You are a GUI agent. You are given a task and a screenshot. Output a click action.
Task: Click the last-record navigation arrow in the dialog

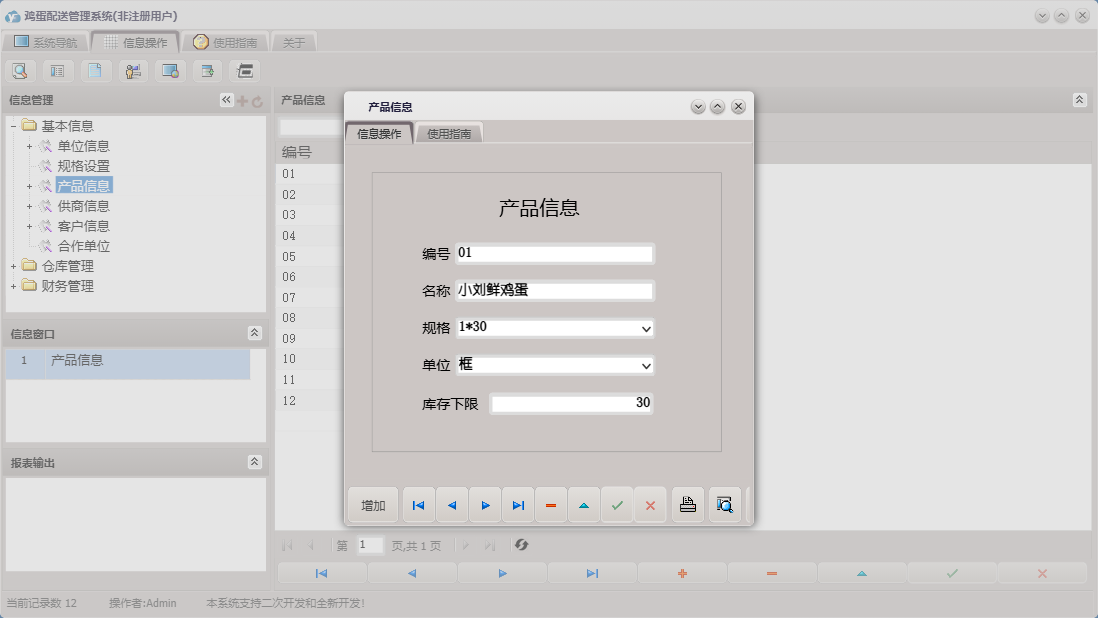click(x=518, y=505)
